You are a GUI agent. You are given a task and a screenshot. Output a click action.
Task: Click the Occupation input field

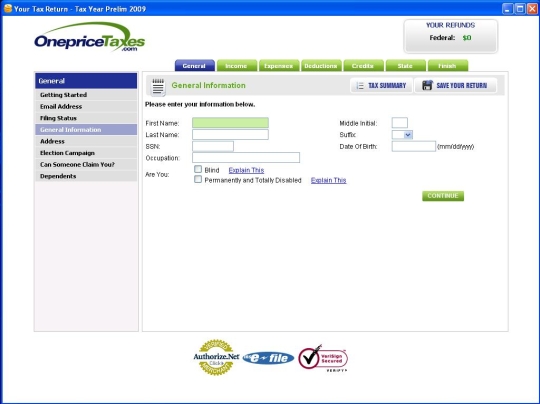point(246,158)
